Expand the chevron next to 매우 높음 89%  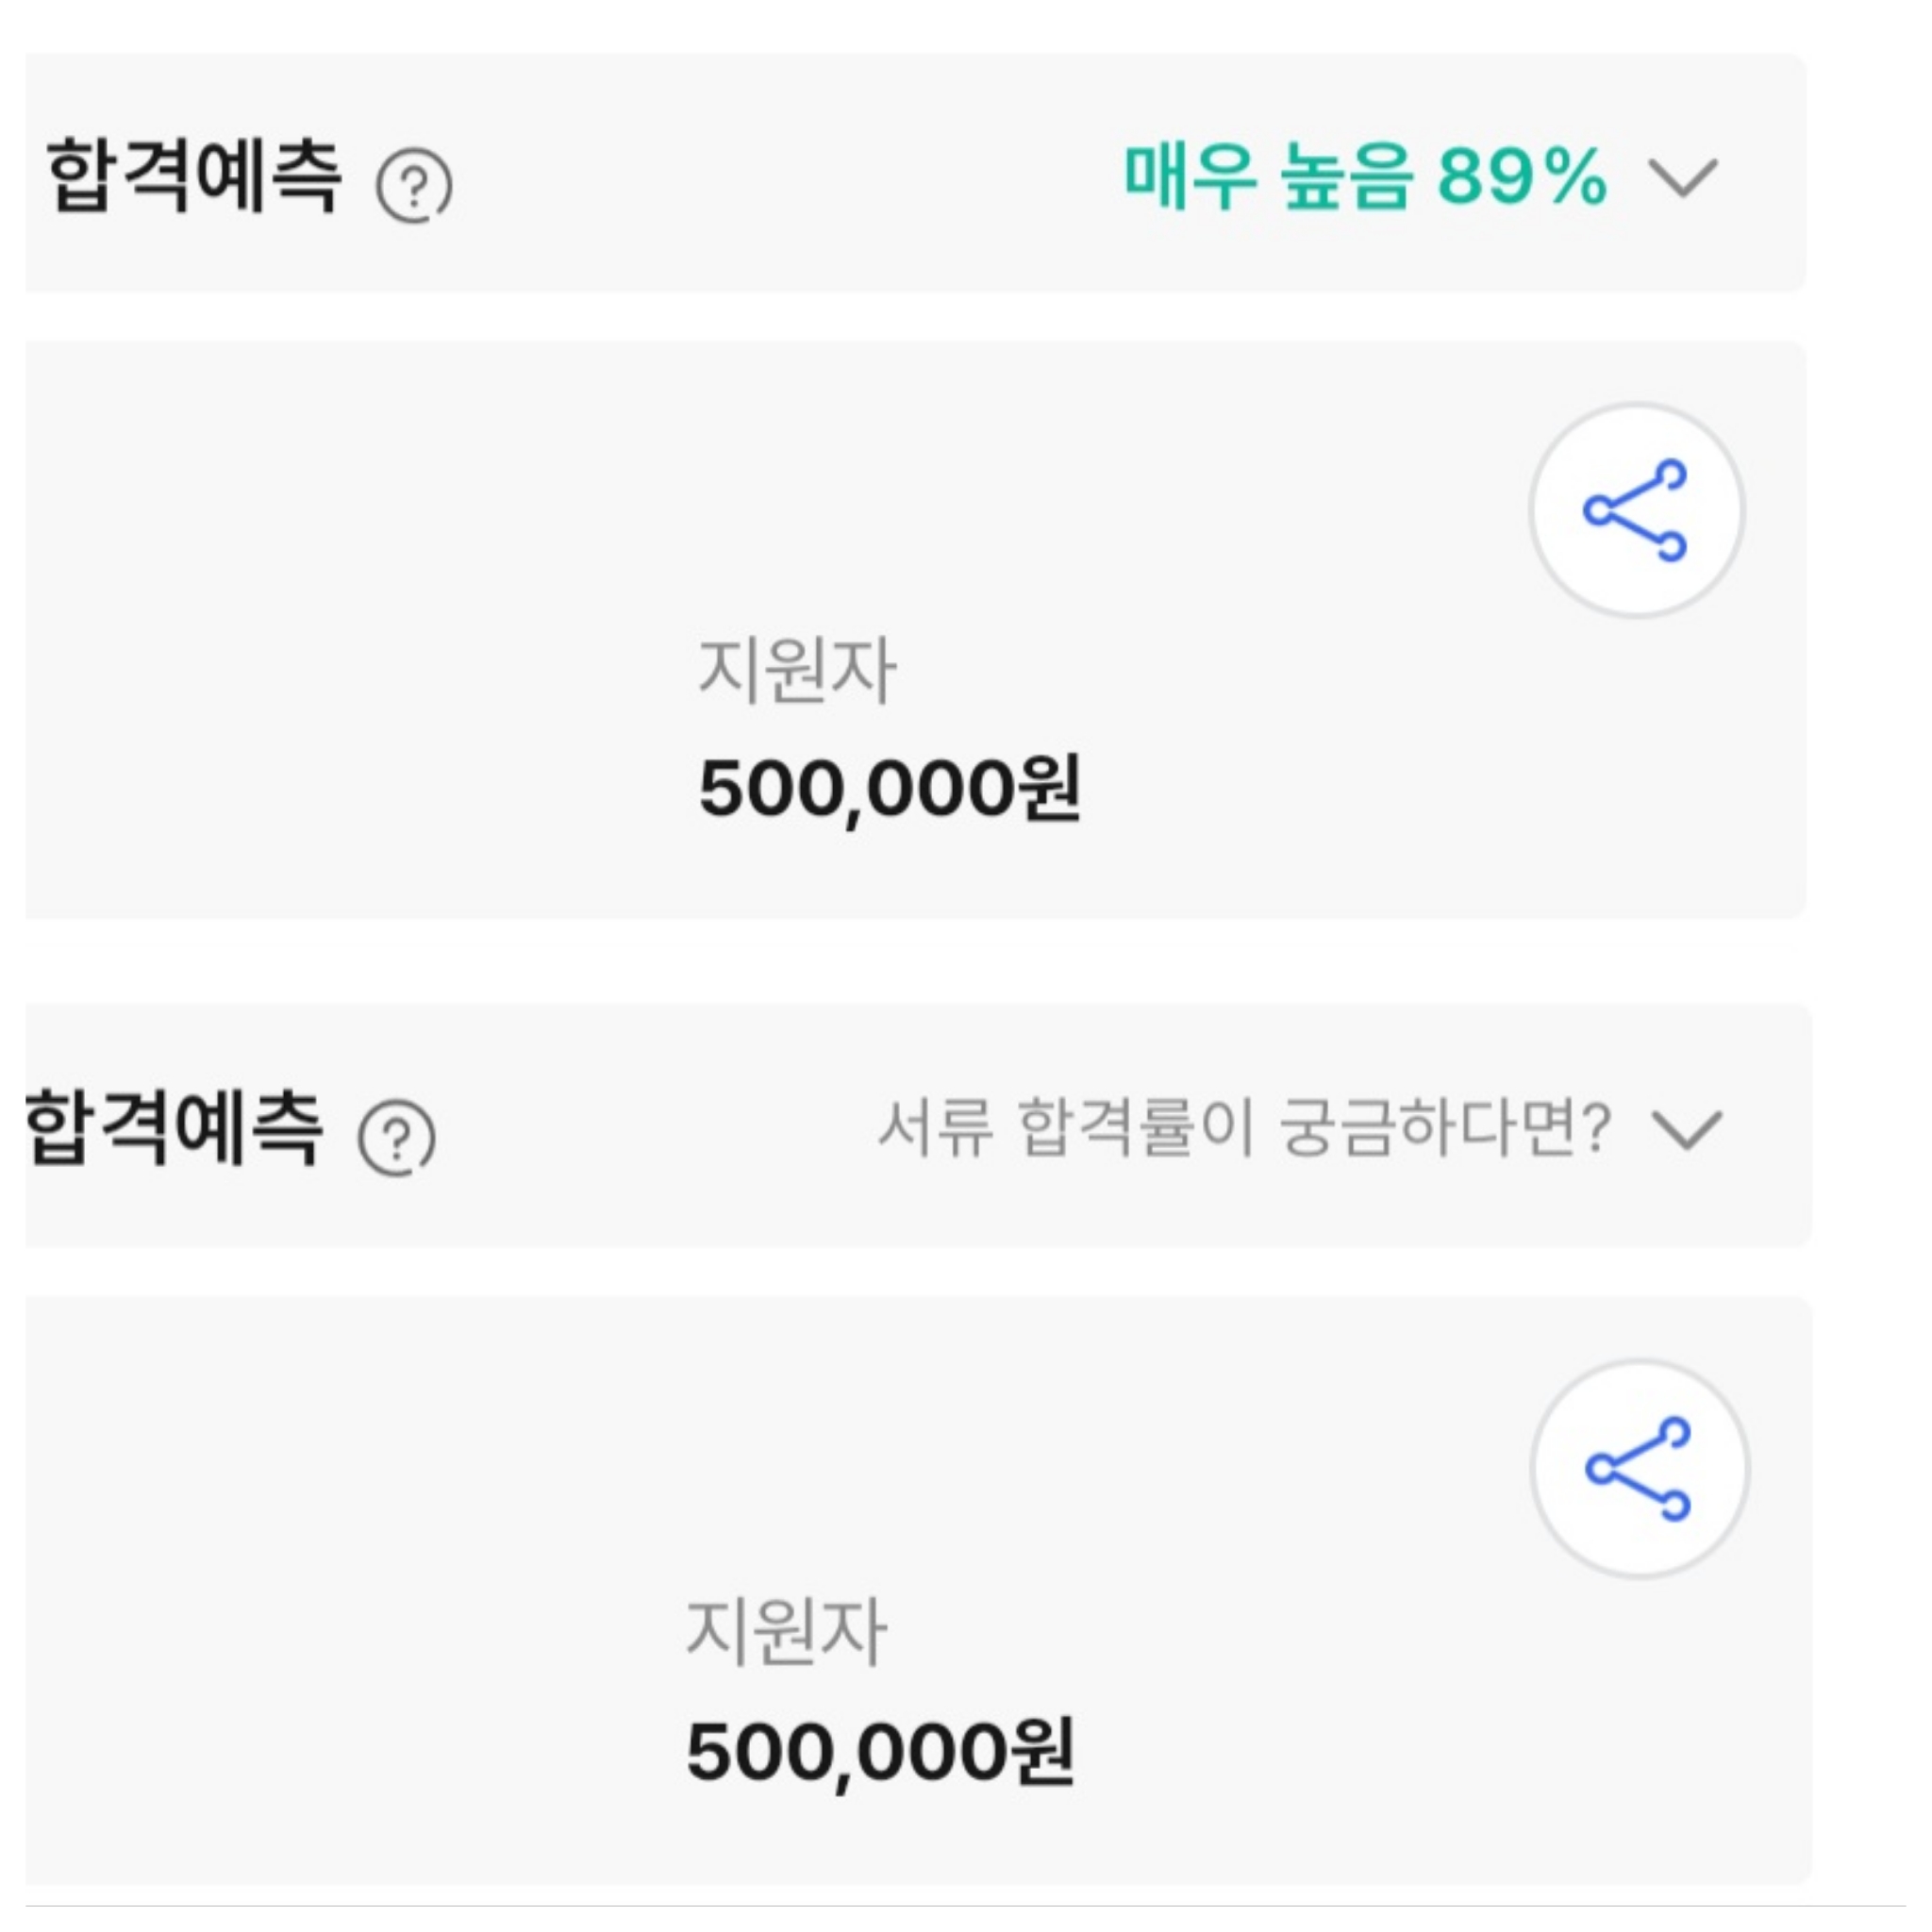[x=1683, y=178]
